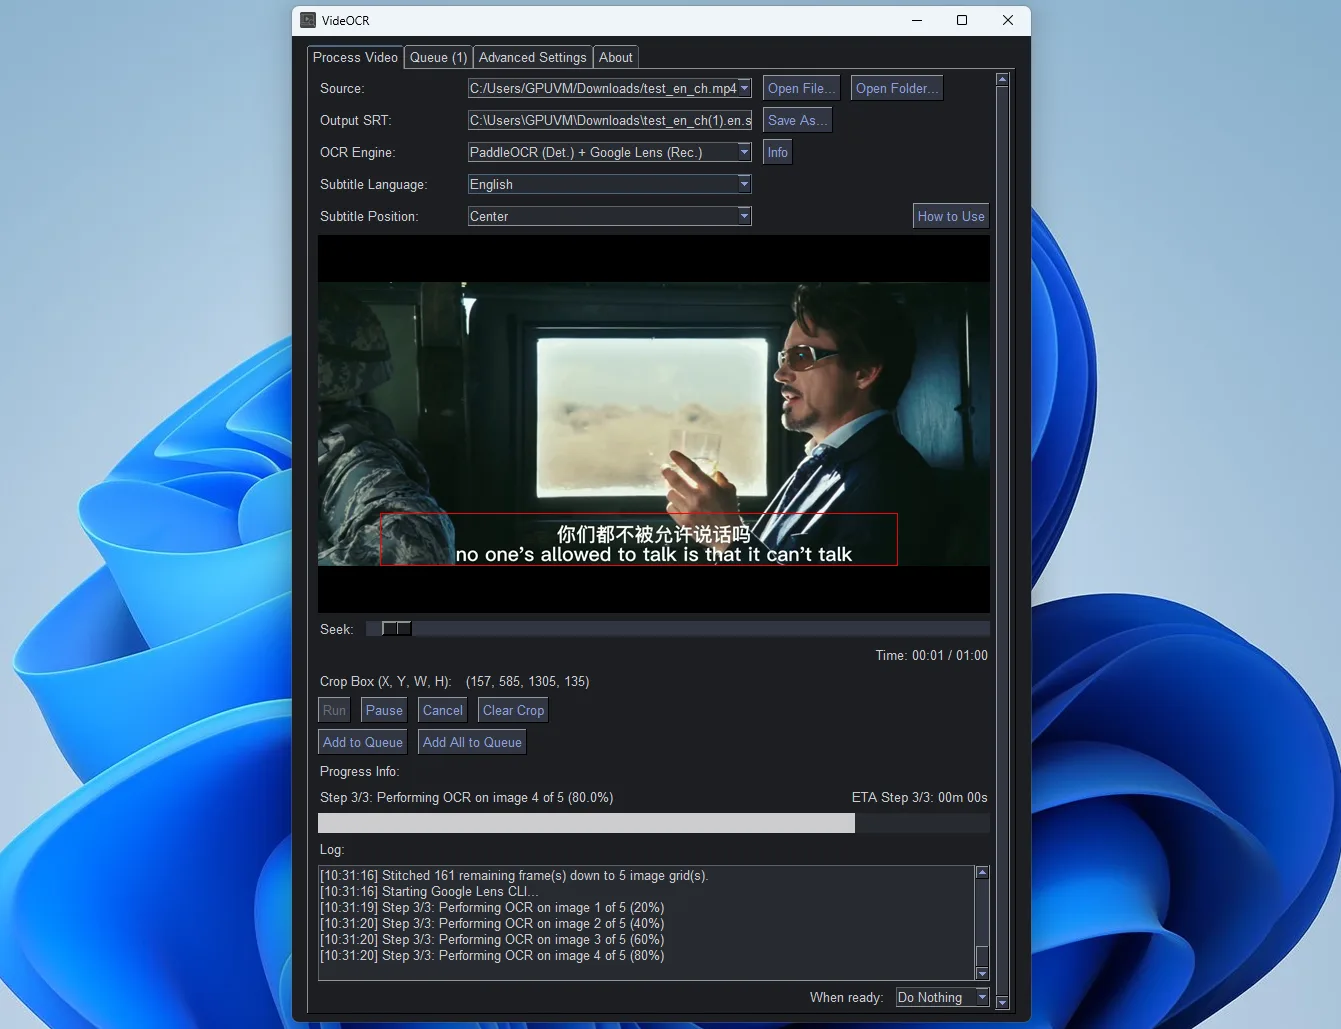
Task: Click the ETA Step 3/3 text
Action: coord(919,797)
